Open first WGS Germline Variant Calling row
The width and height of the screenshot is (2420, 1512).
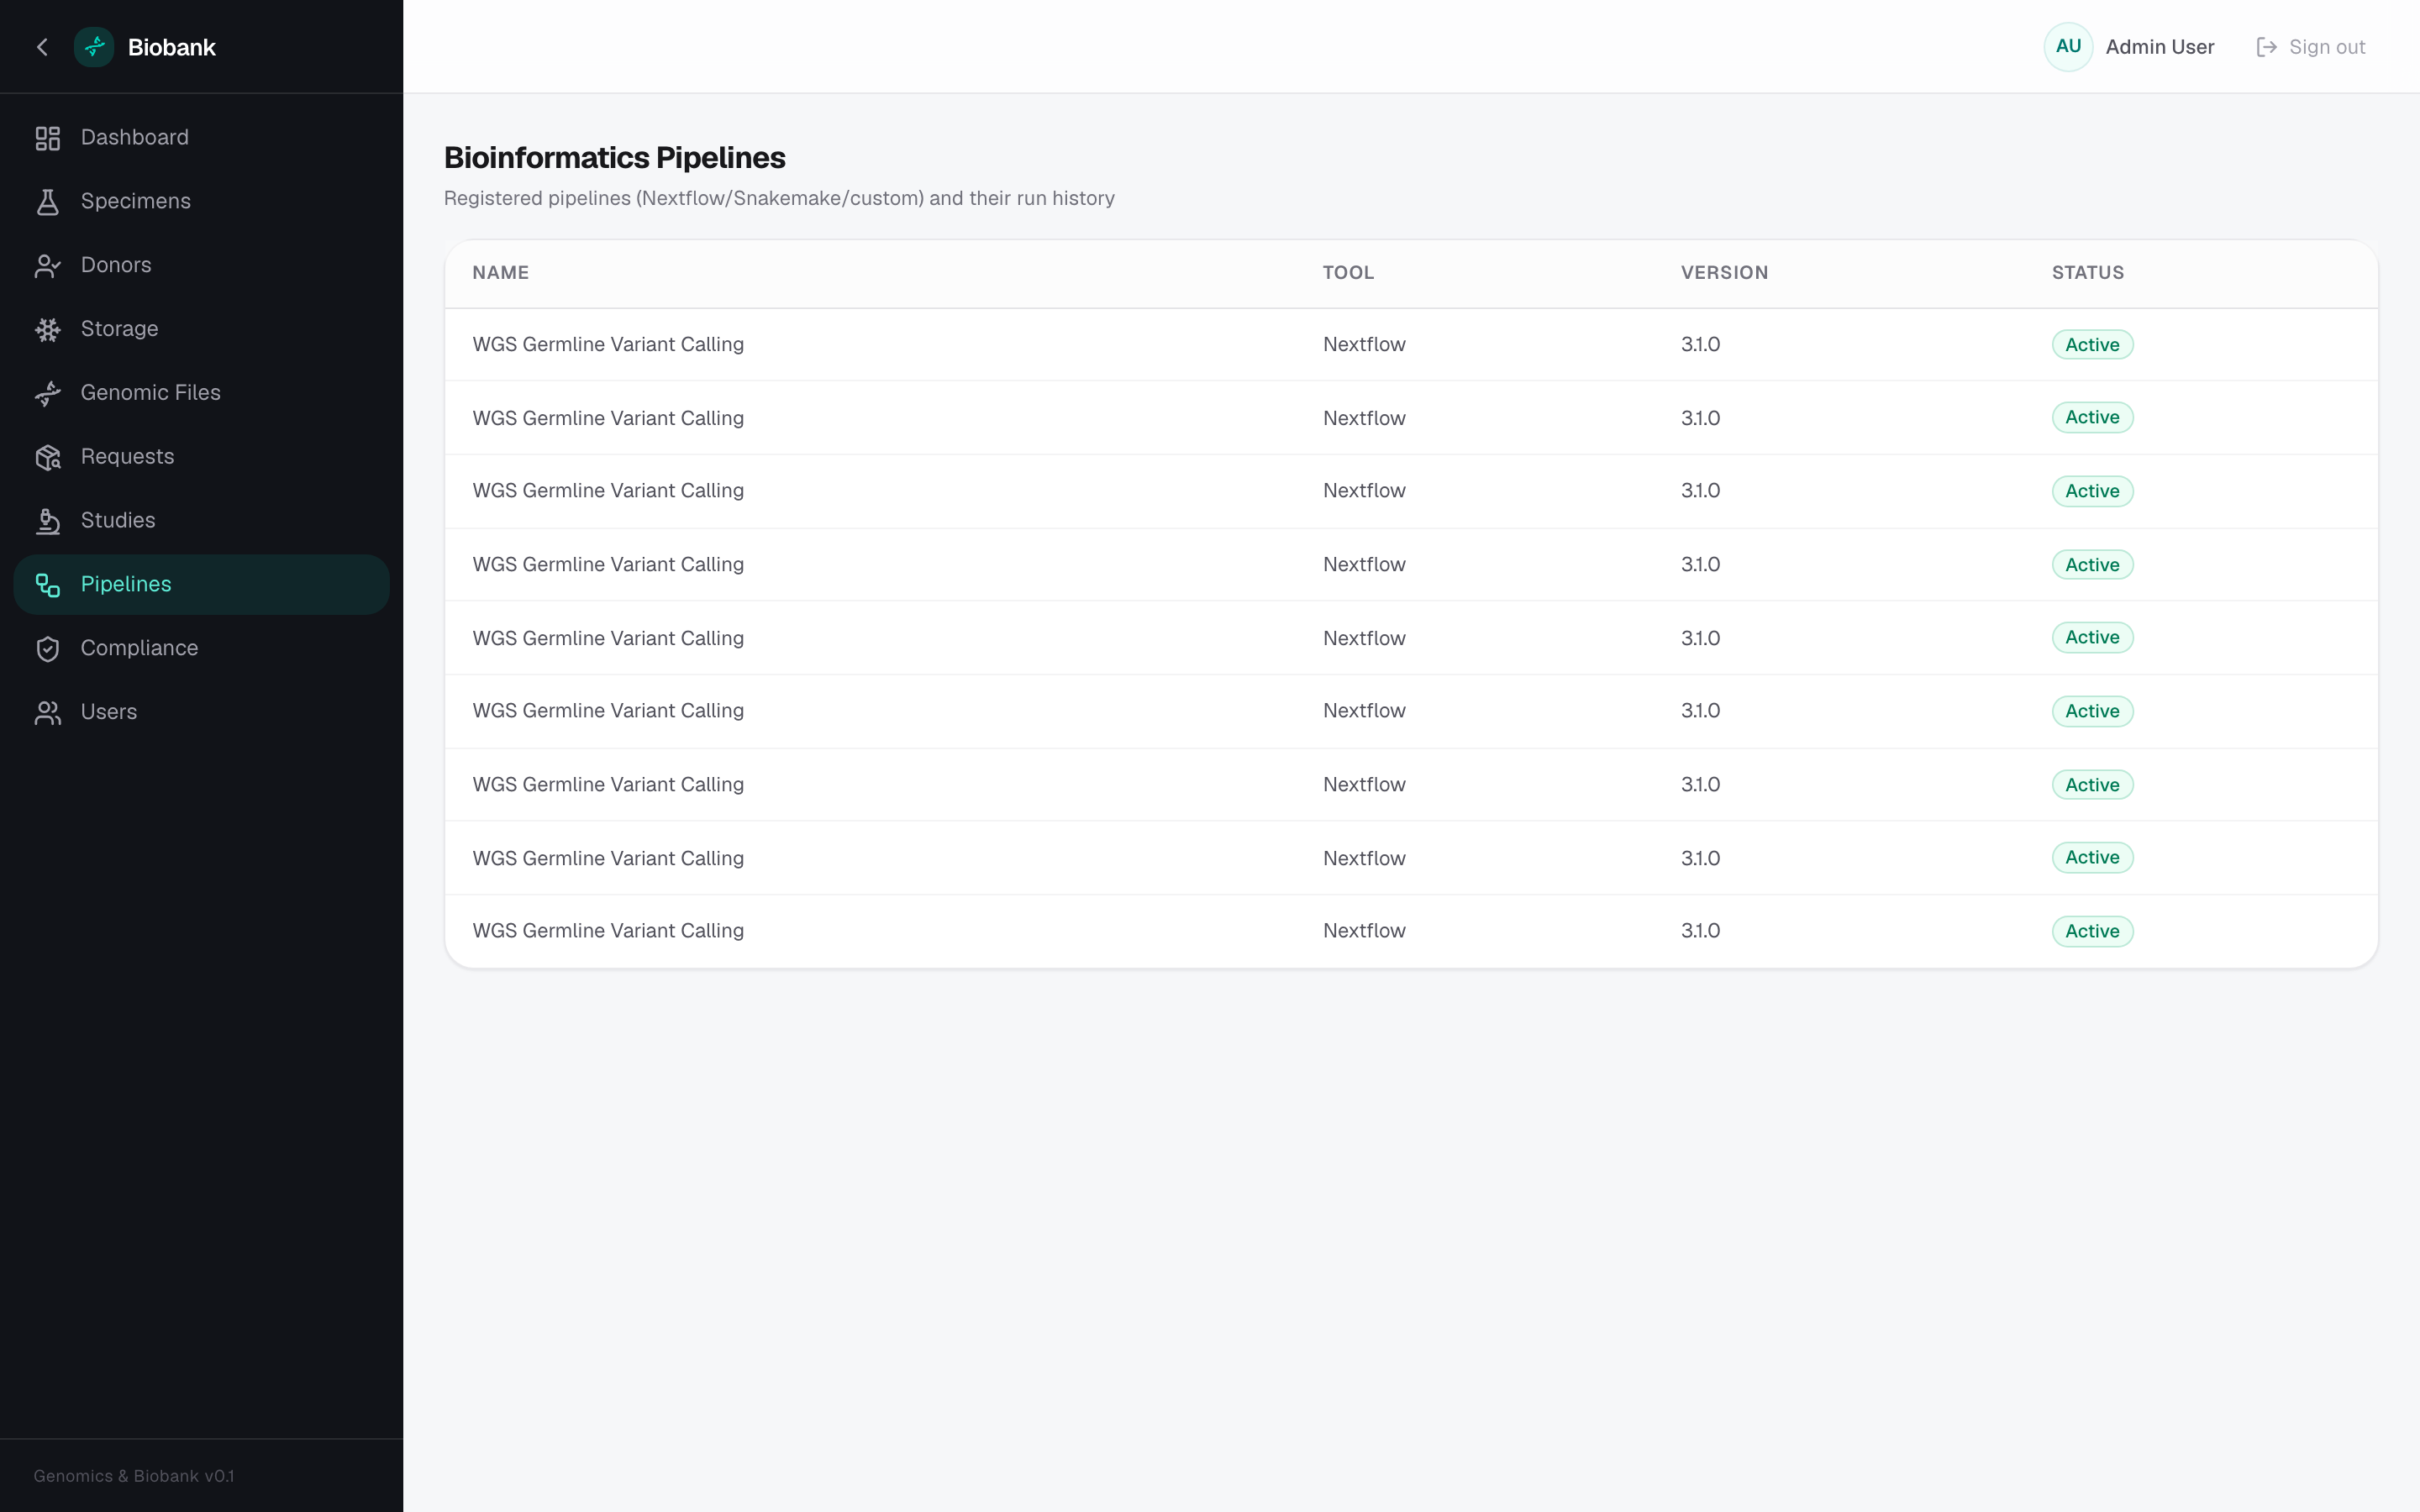(x=1411, y=345)
